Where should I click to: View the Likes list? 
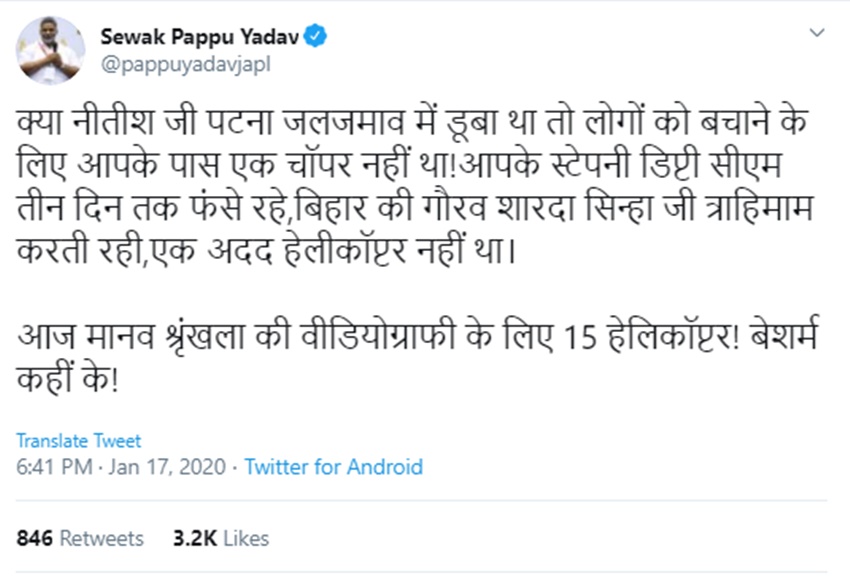pos(246,538)
